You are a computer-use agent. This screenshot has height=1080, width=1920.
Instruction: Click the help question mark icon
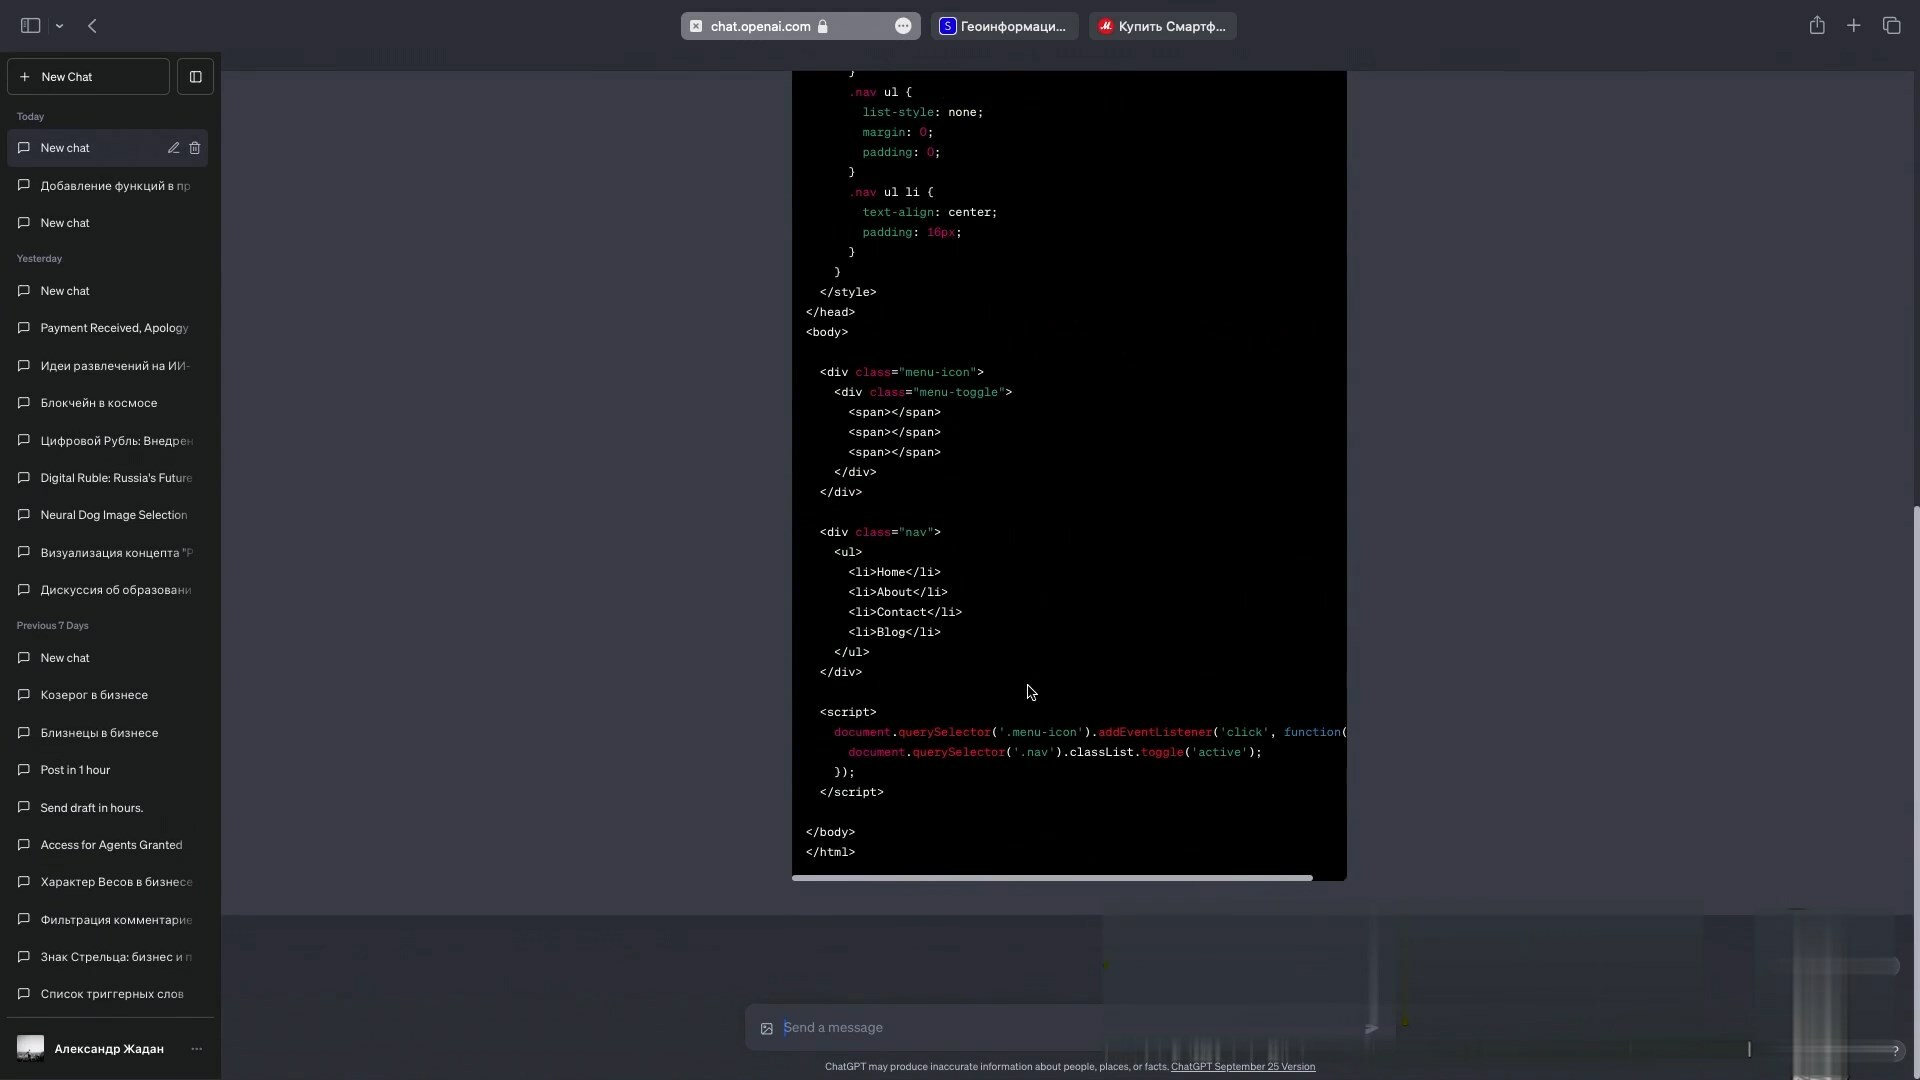coord(1895,1050)
